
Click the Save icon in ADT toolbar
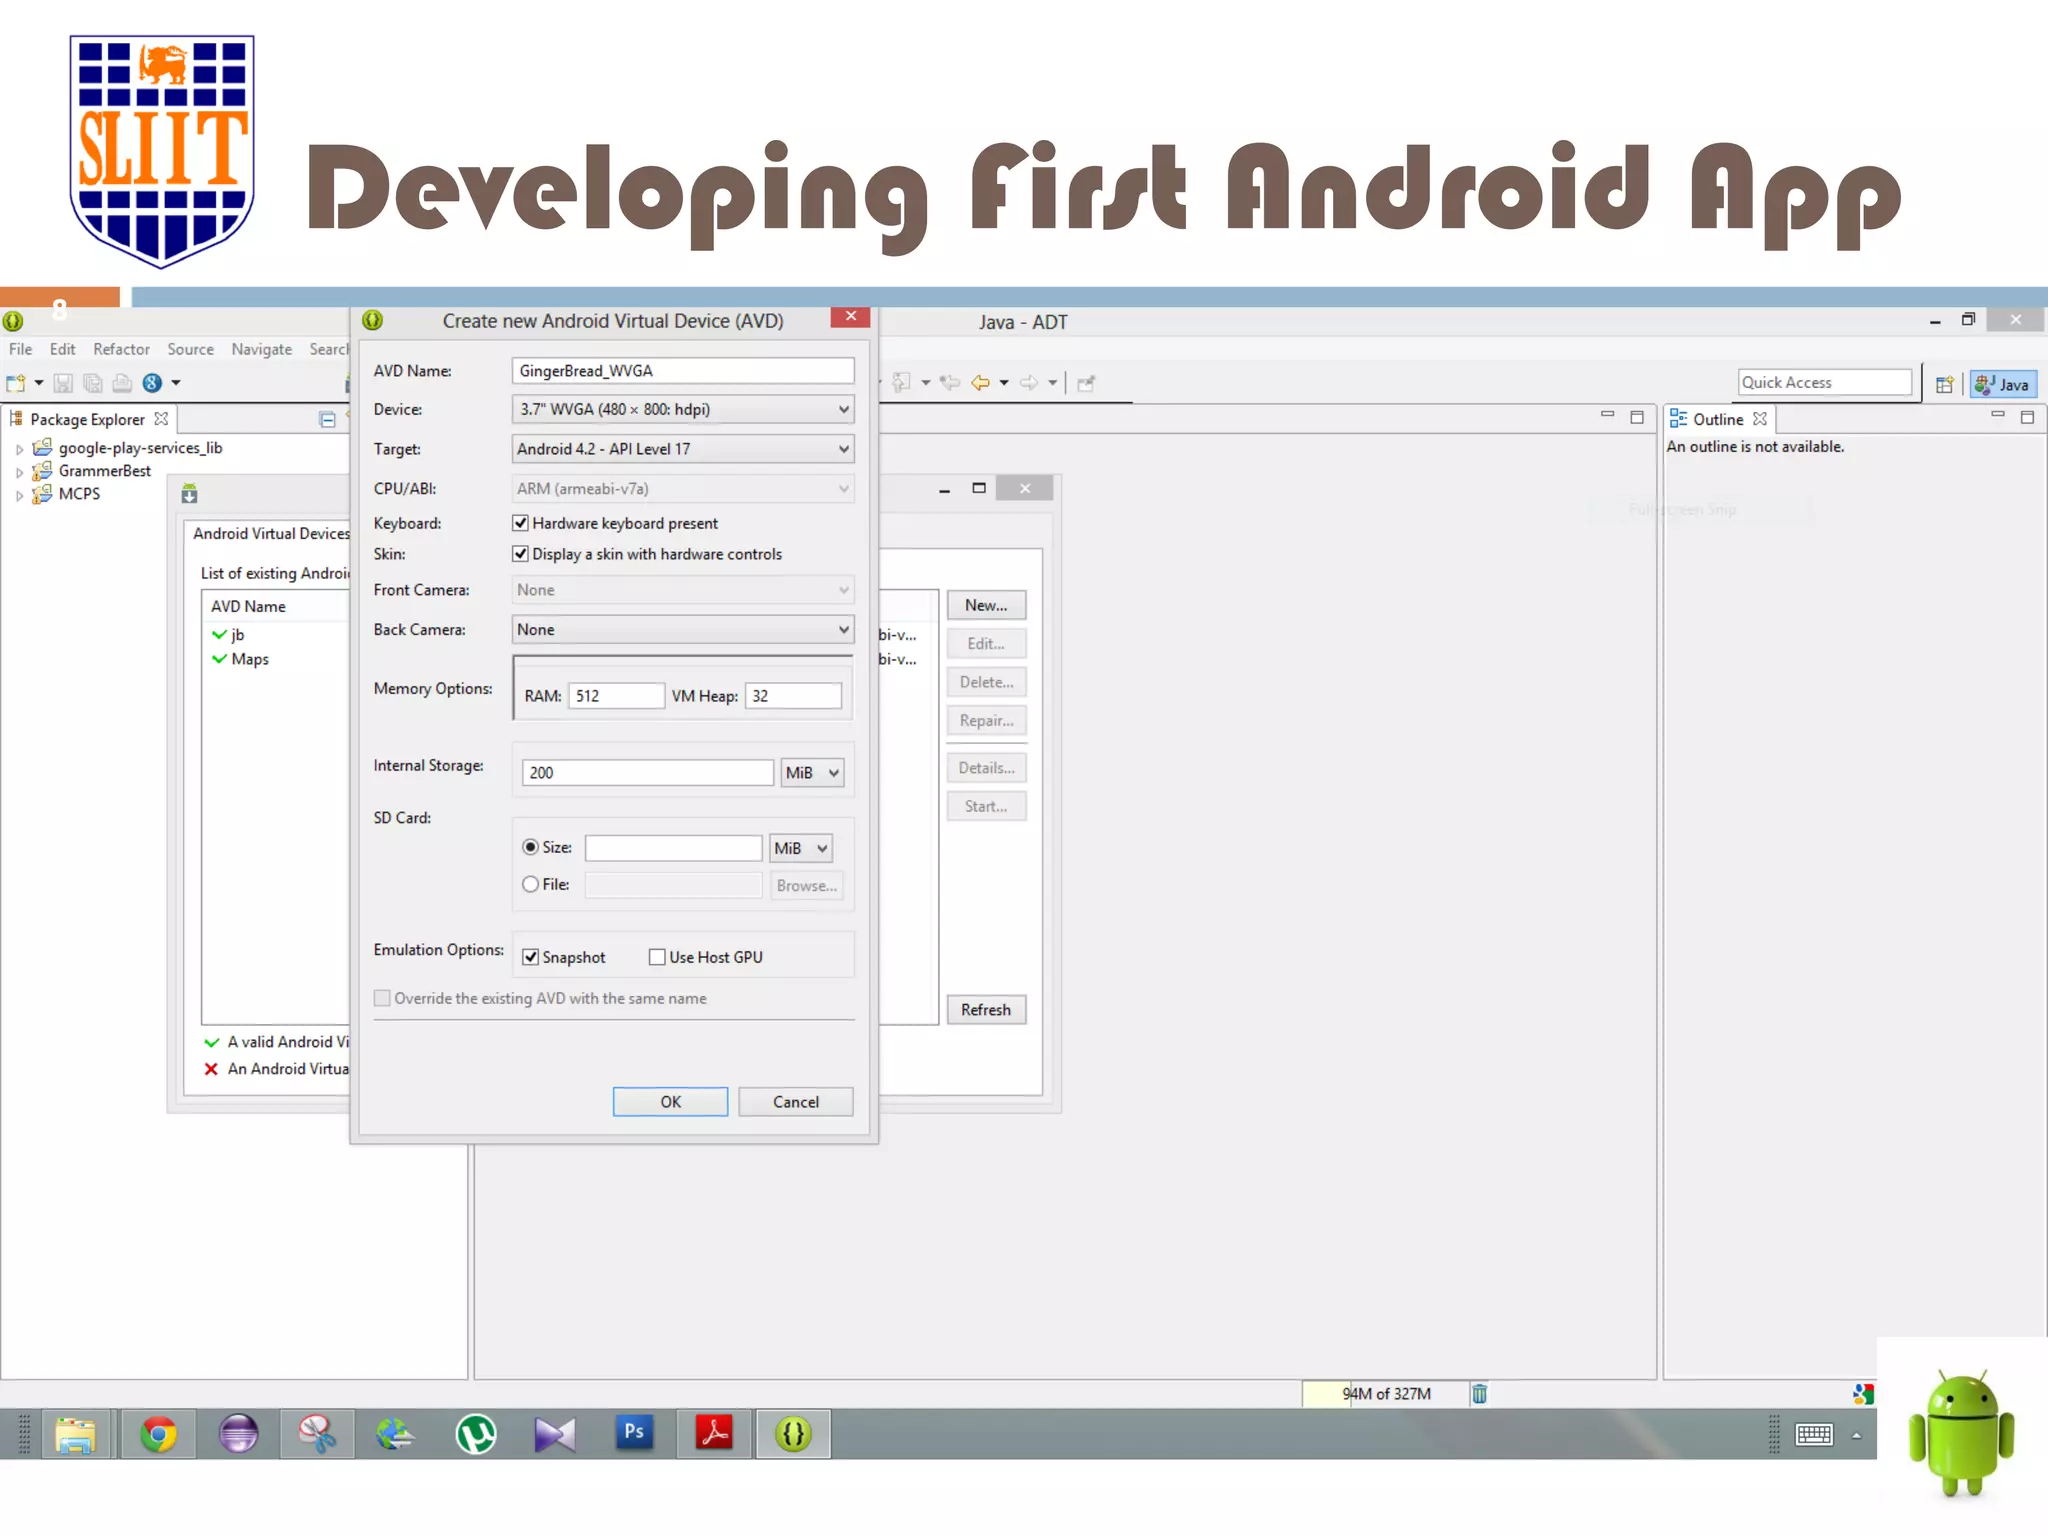(x=63, y=383)
